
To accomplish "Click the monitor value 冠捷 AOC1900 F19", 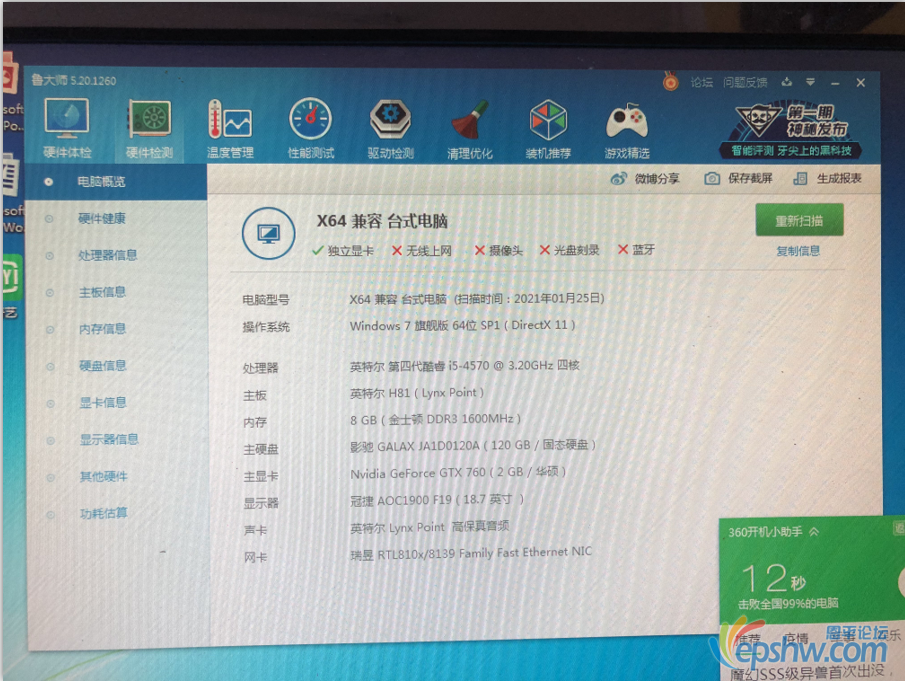I will coord(437,500).
